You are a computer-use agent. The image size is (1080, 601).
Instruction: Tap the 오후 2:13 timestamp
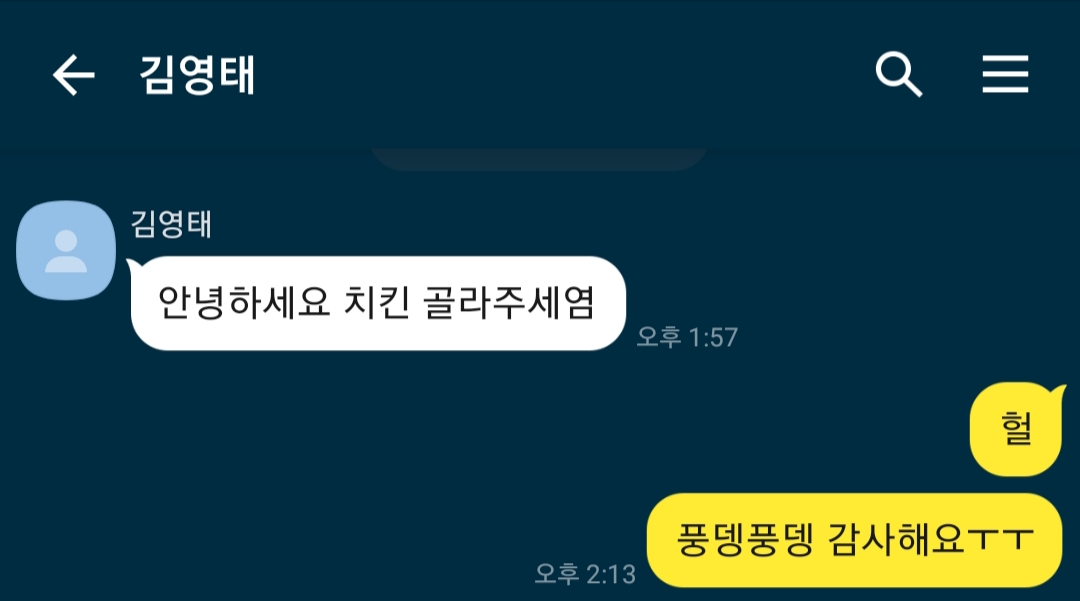coord(585,574)
